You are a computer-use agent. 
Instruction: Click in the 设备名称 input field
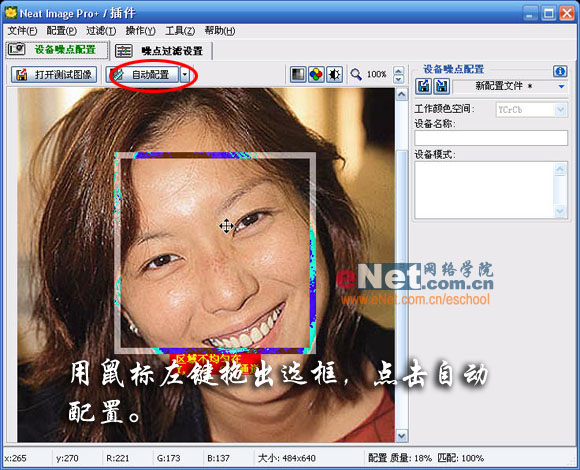pyautogui.click(x=491, y=138)
